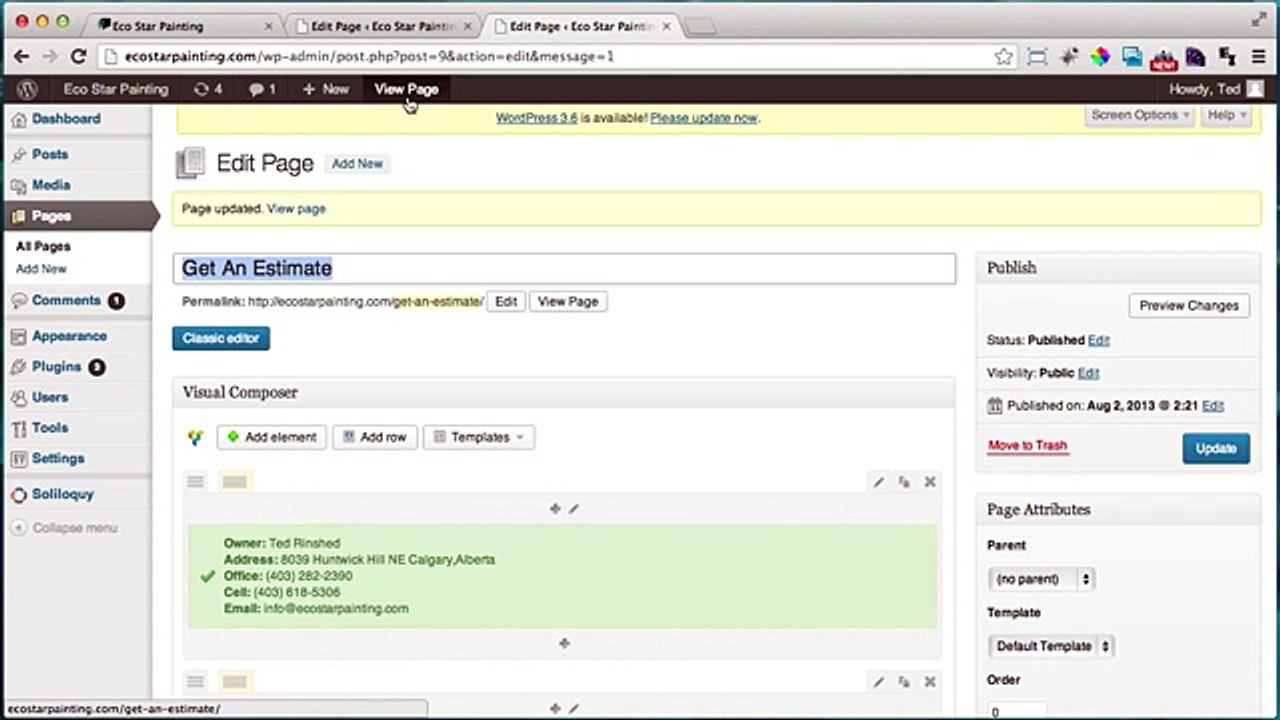This screenshot has width=1280, height=720.
Task: Switch to Classic editor
Action: pos(220,338)
